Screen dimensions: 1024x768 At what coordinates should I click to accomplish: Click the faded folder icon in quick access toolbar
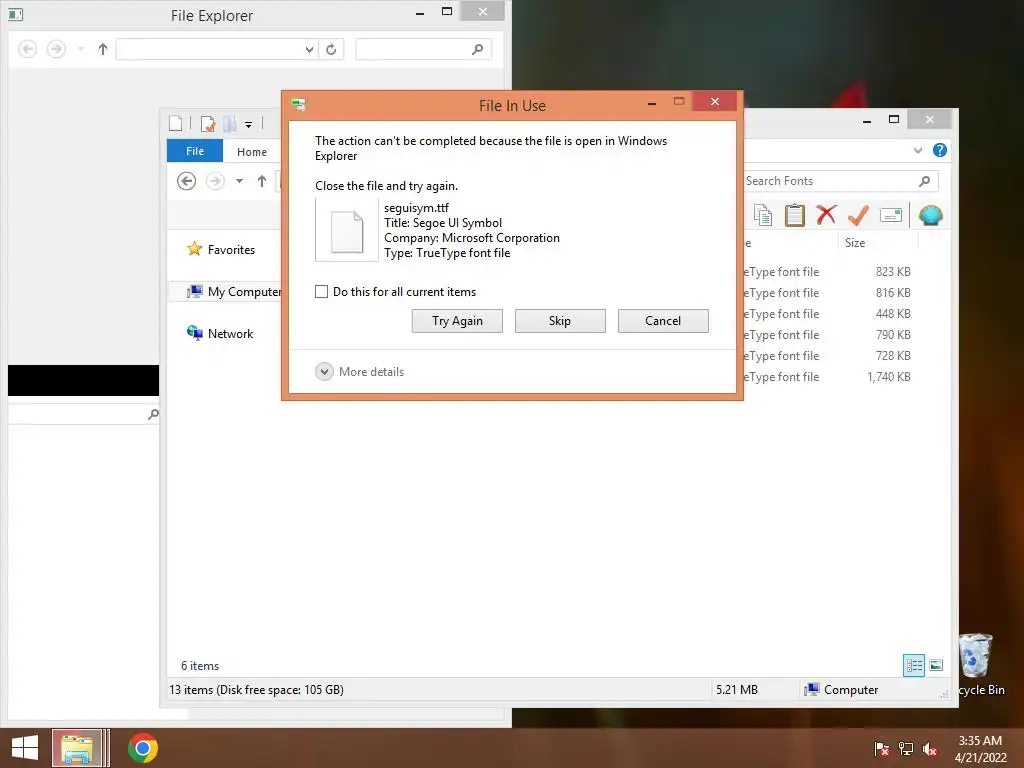click(229, 123)
